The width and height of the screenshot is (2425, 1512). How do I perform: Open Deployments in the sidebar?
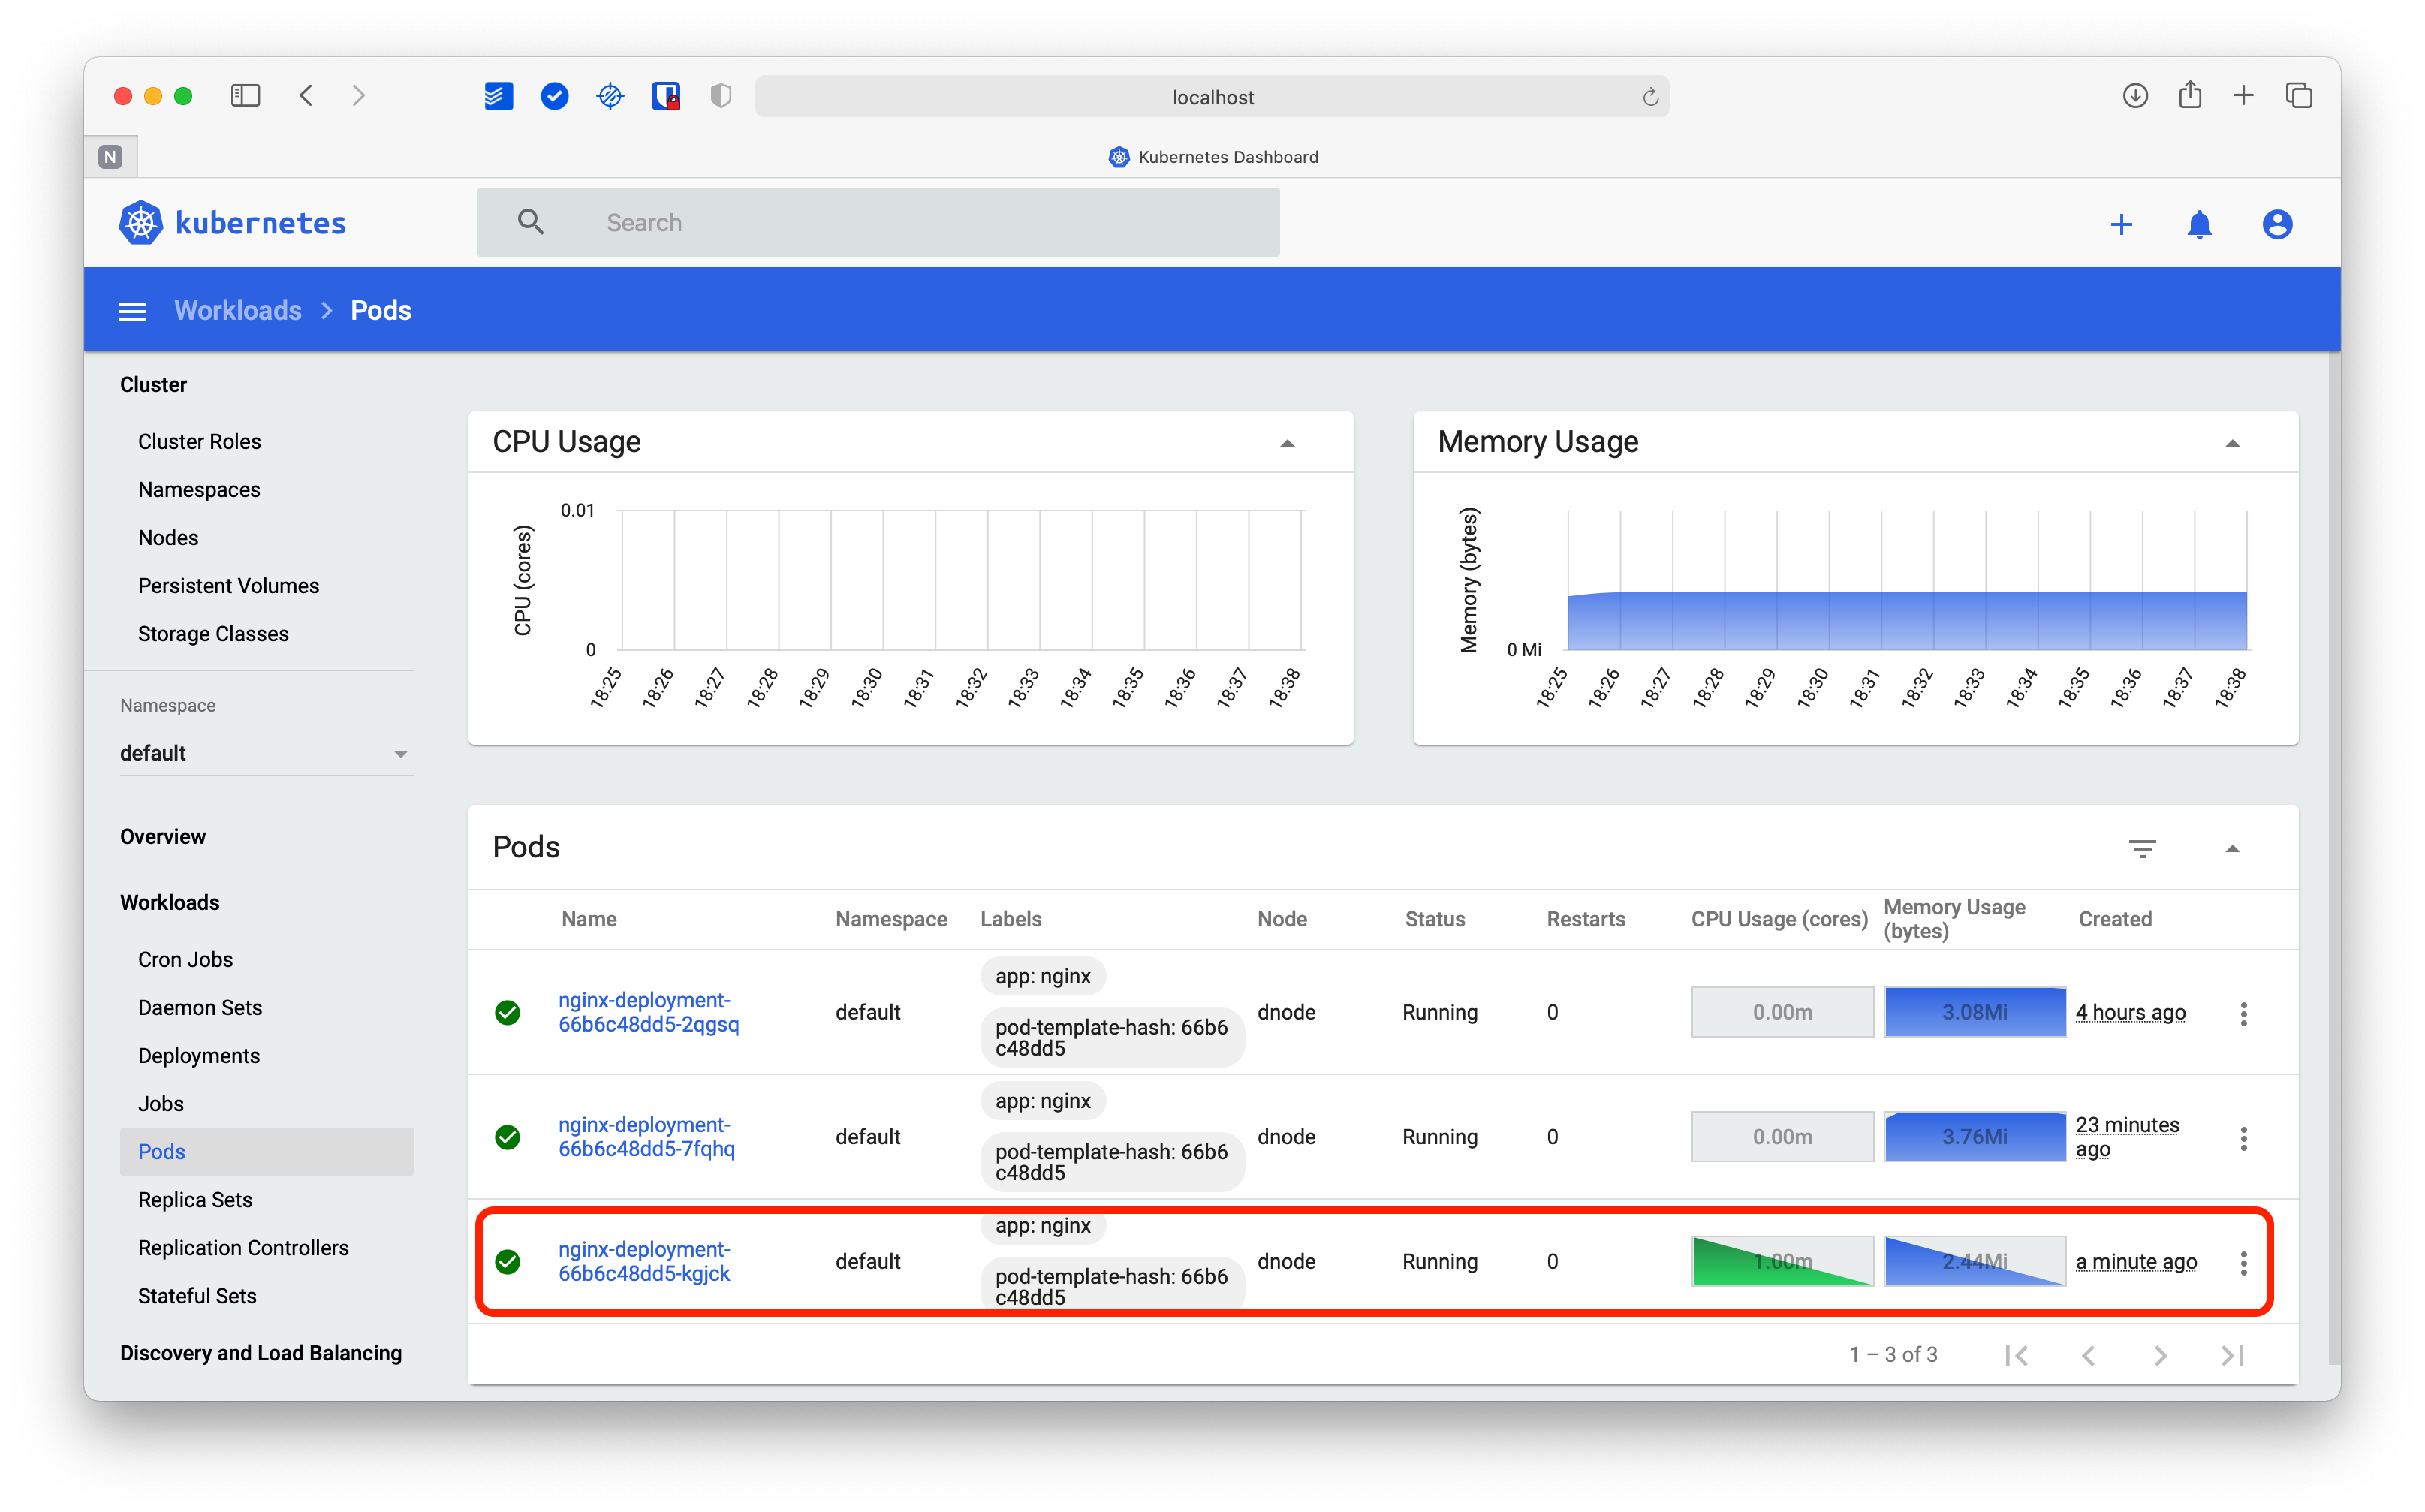click(x=199, y=1056)
